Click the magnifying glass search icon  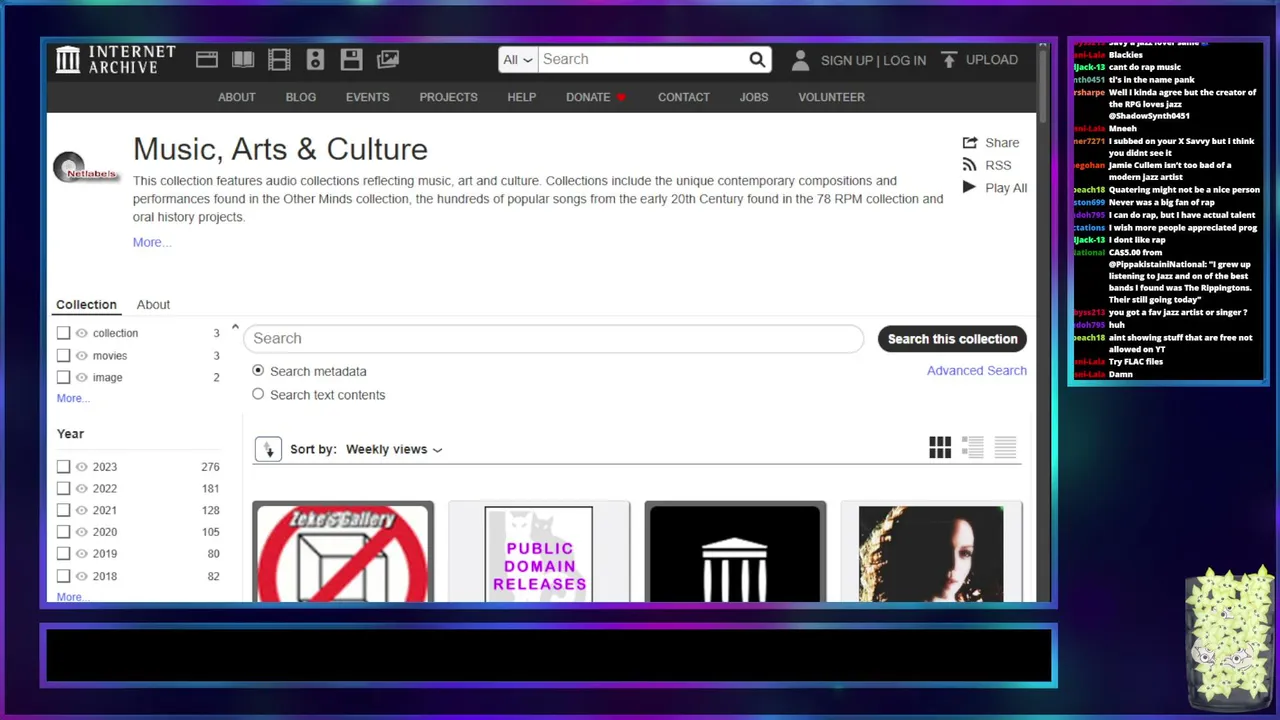757,59
